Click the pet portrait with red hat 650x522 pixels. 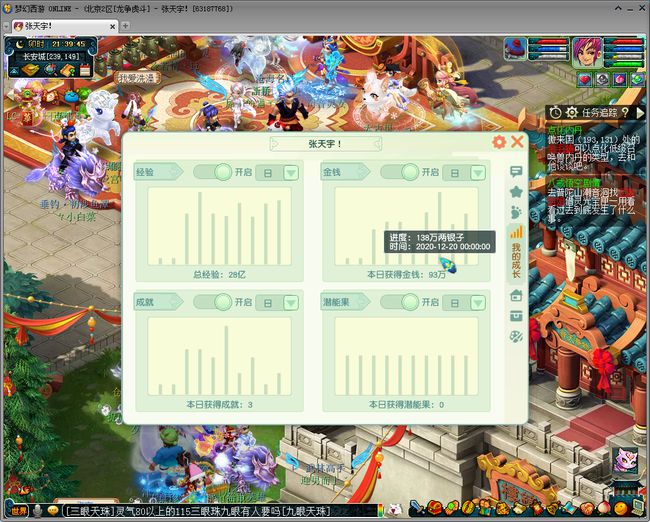[x=515, y=49]
